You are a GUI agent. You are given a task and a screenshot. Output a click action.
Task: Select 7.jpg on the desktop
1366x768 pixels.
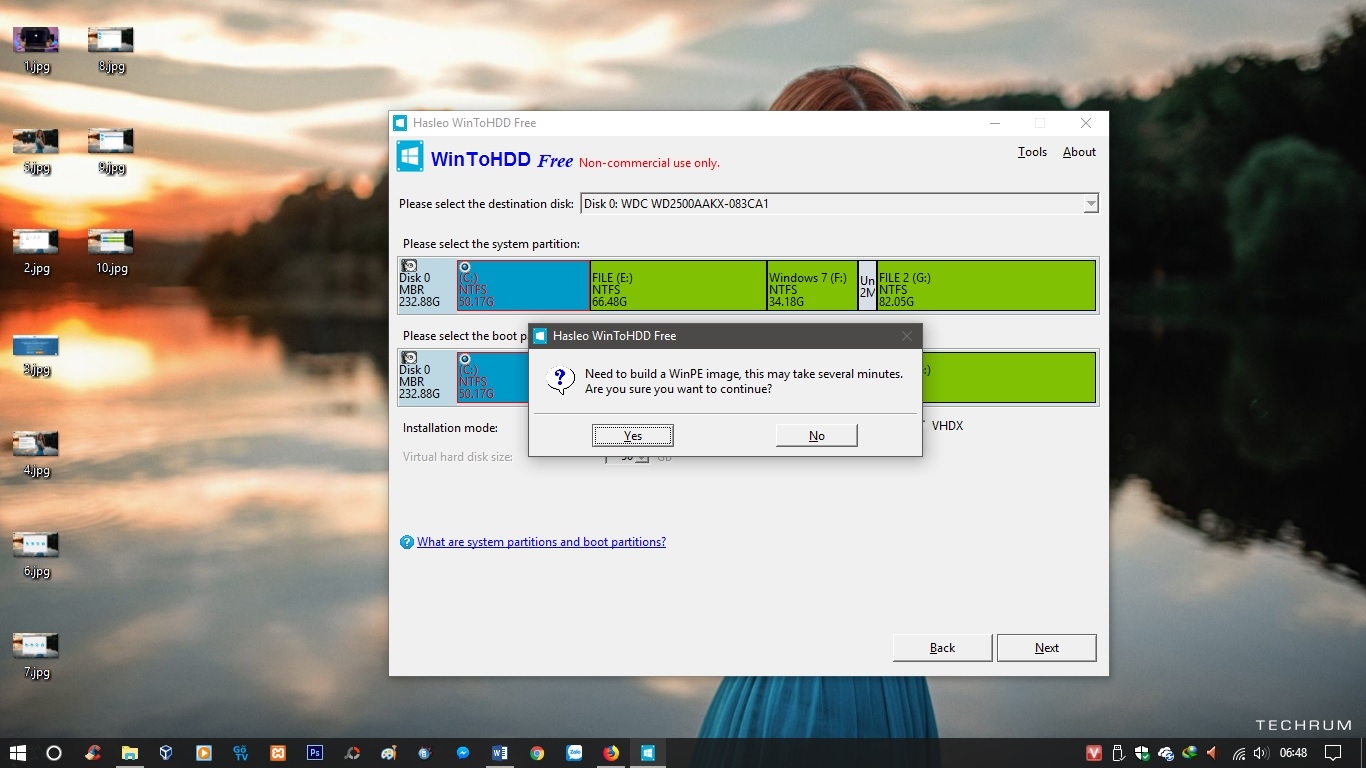point(36,655)
